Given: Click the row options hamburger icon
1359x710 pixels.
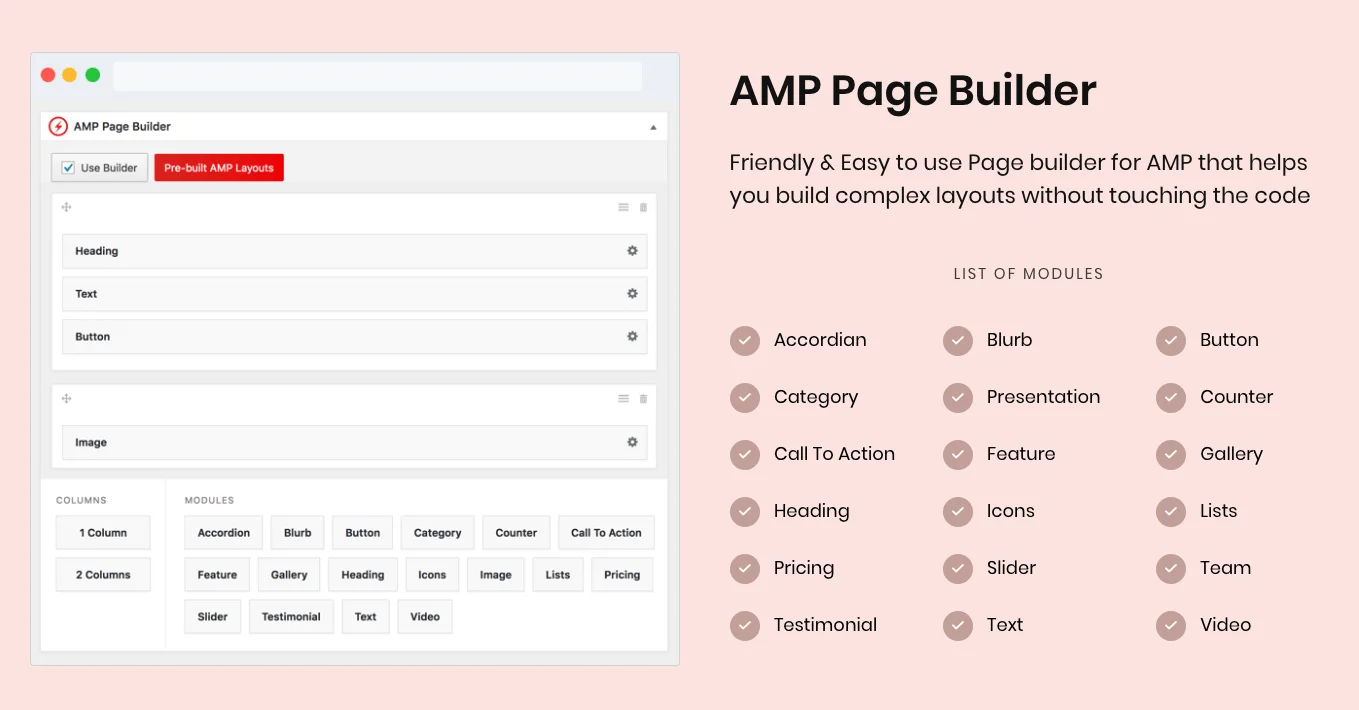Looking at the screenshot, I should point(622,207).
